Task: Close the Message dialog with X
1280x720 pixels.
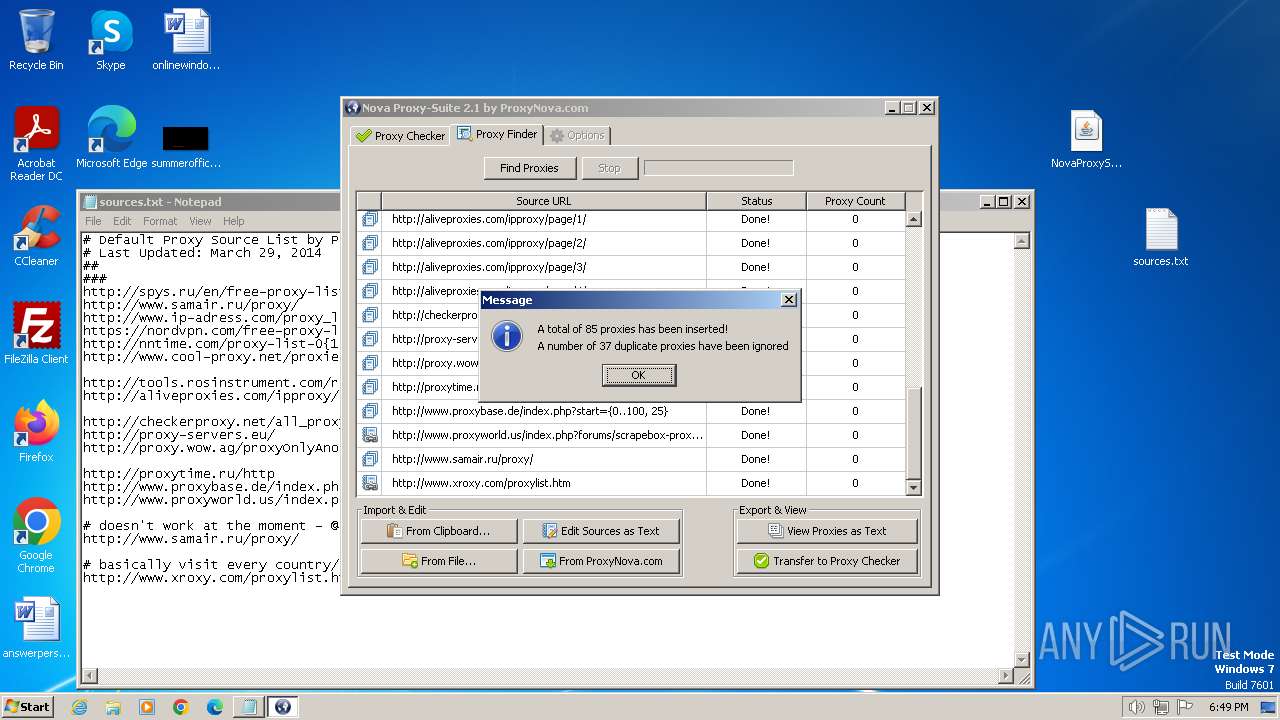Action: pyautogui.click(x=788, y=299)
